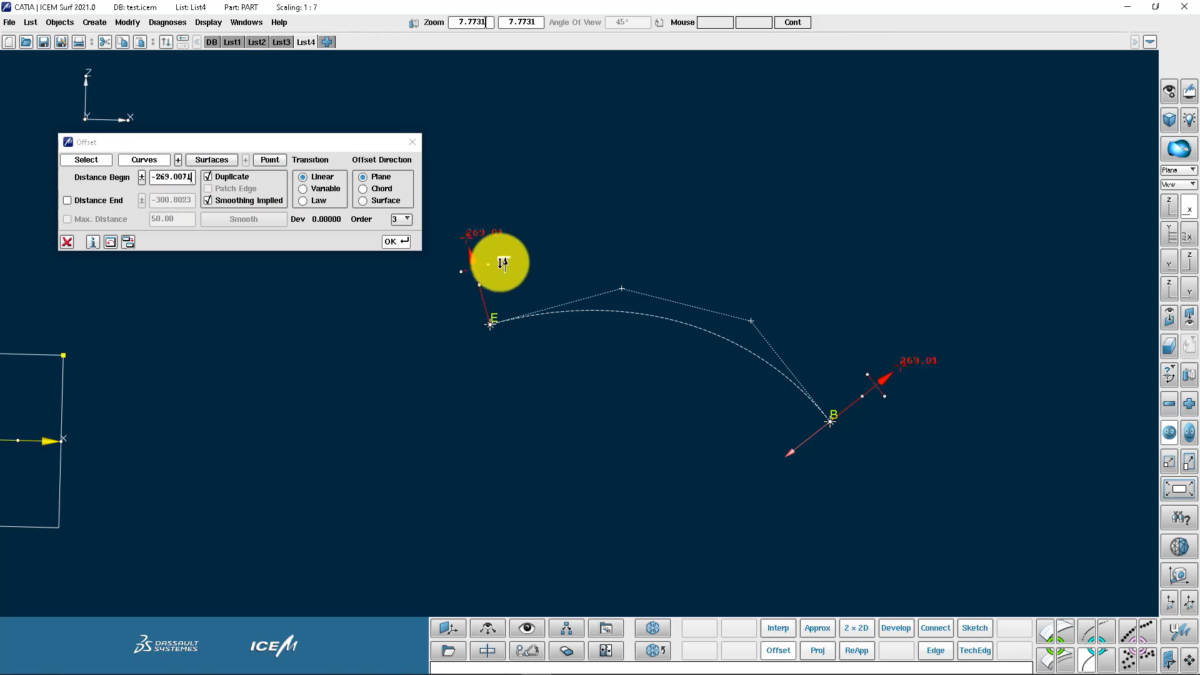Click the command input line at bottom
This screenshot has width=1200, height=675.
tap(731, 668)
